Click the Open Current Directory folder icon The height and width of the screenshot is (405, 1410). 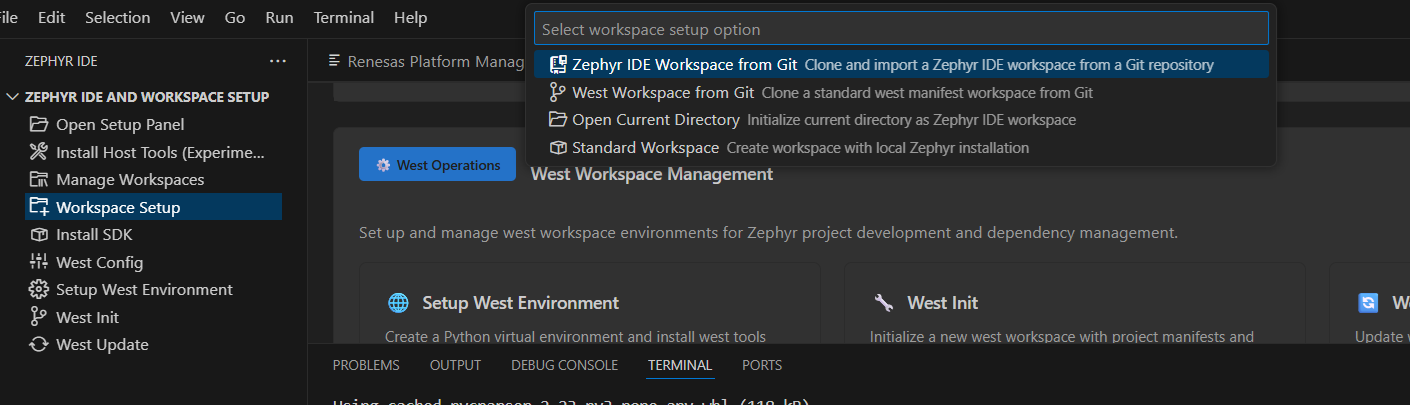pyautogui.click(x=558, y=120)
